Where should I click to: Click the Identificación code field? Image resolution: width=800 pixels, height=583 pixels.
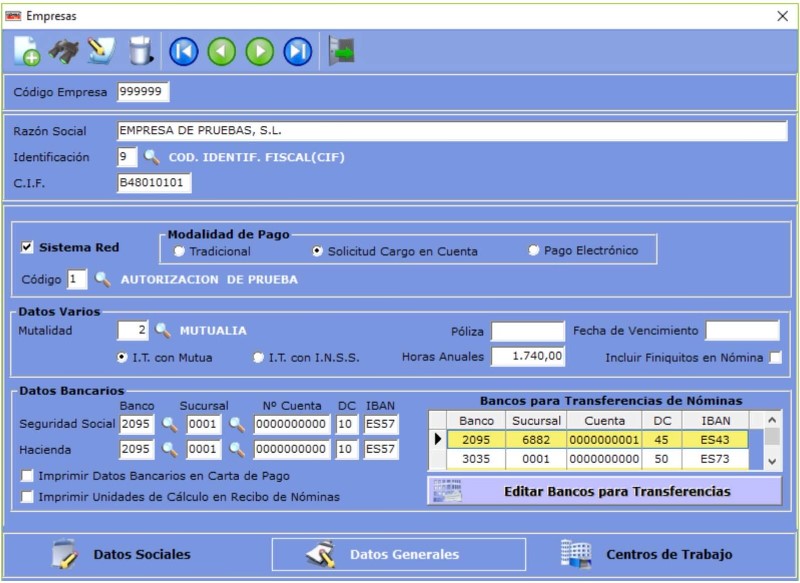(127, 157)
